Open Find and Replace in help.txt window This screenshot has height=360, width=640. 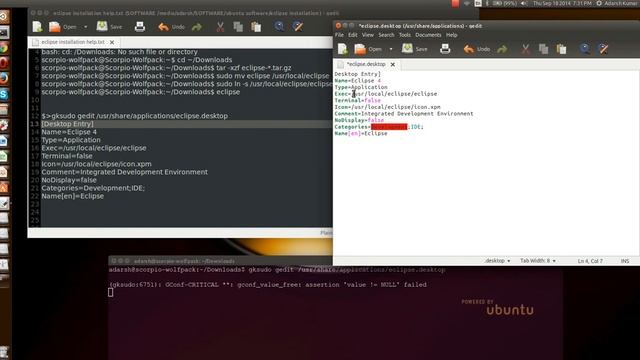(x=298, y=27)
